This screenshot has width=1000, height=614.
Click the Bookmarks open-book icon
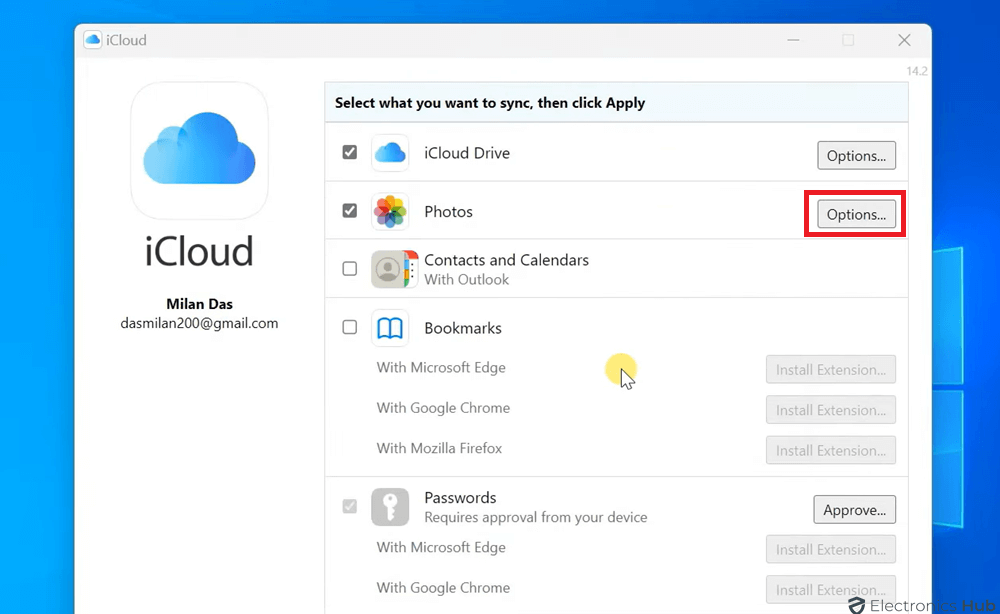pos(390,328)
